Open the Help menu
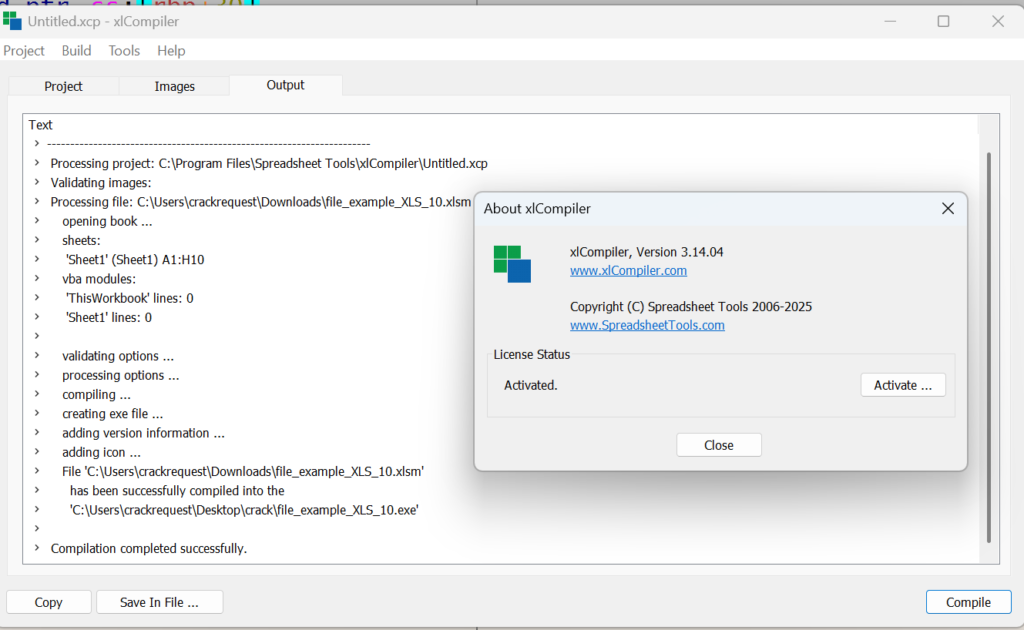This screenshot has height=630, width=1024. point(171,50)
